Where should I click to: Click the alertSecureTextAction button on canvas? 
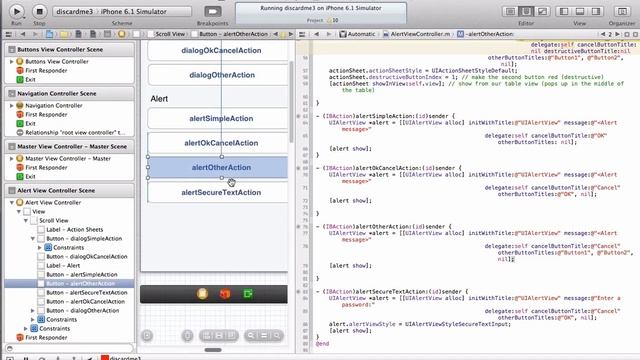[218, 193]
